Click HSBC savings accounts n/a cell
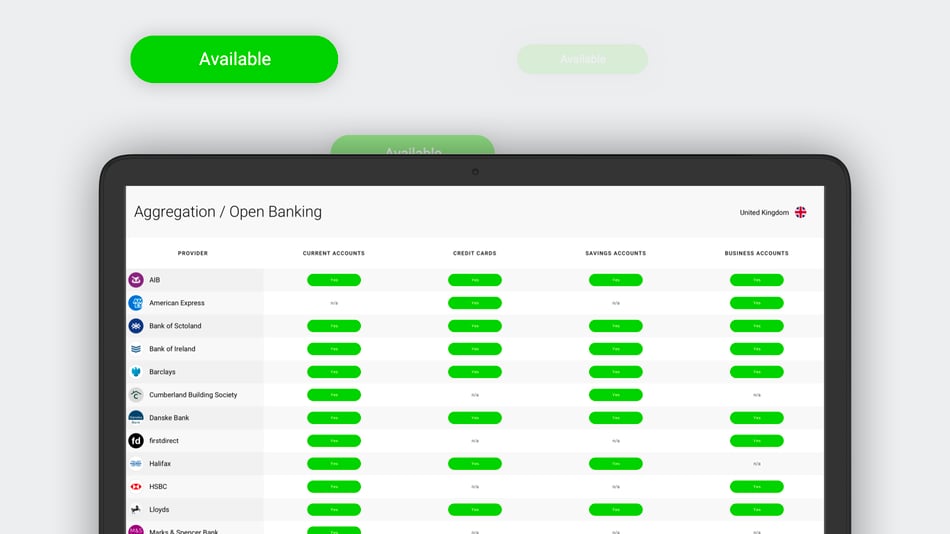The height and width of the screenshot is (534, 950). 616,487
